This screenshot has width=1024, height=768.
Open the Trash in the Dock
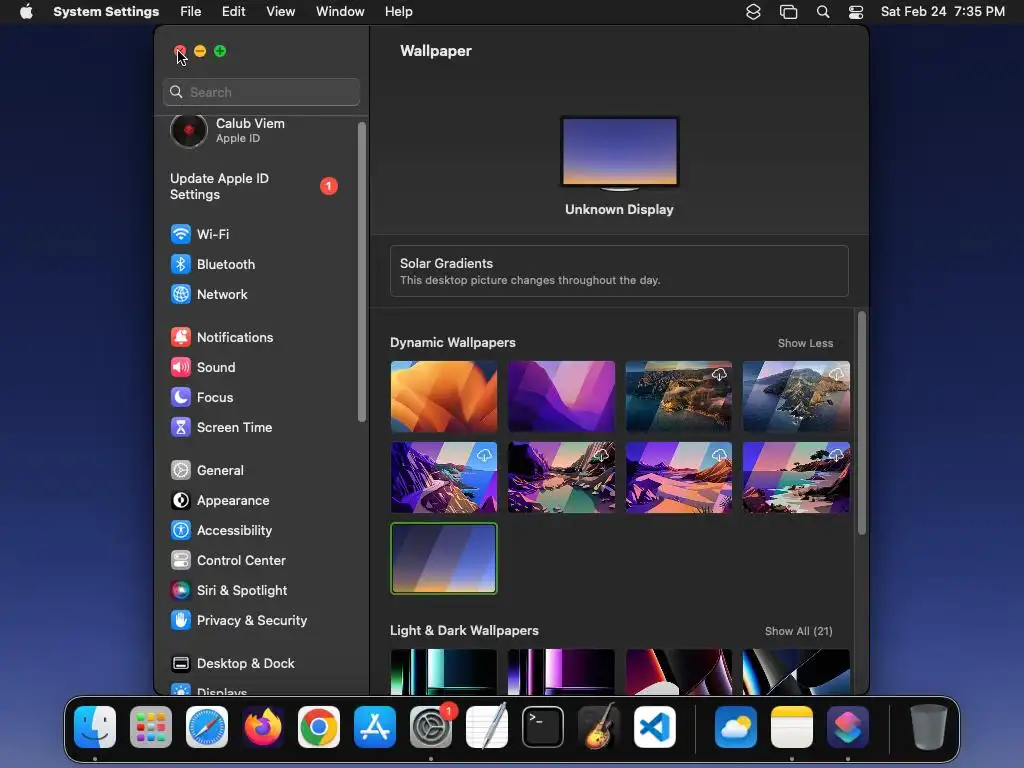coord(929,727)
